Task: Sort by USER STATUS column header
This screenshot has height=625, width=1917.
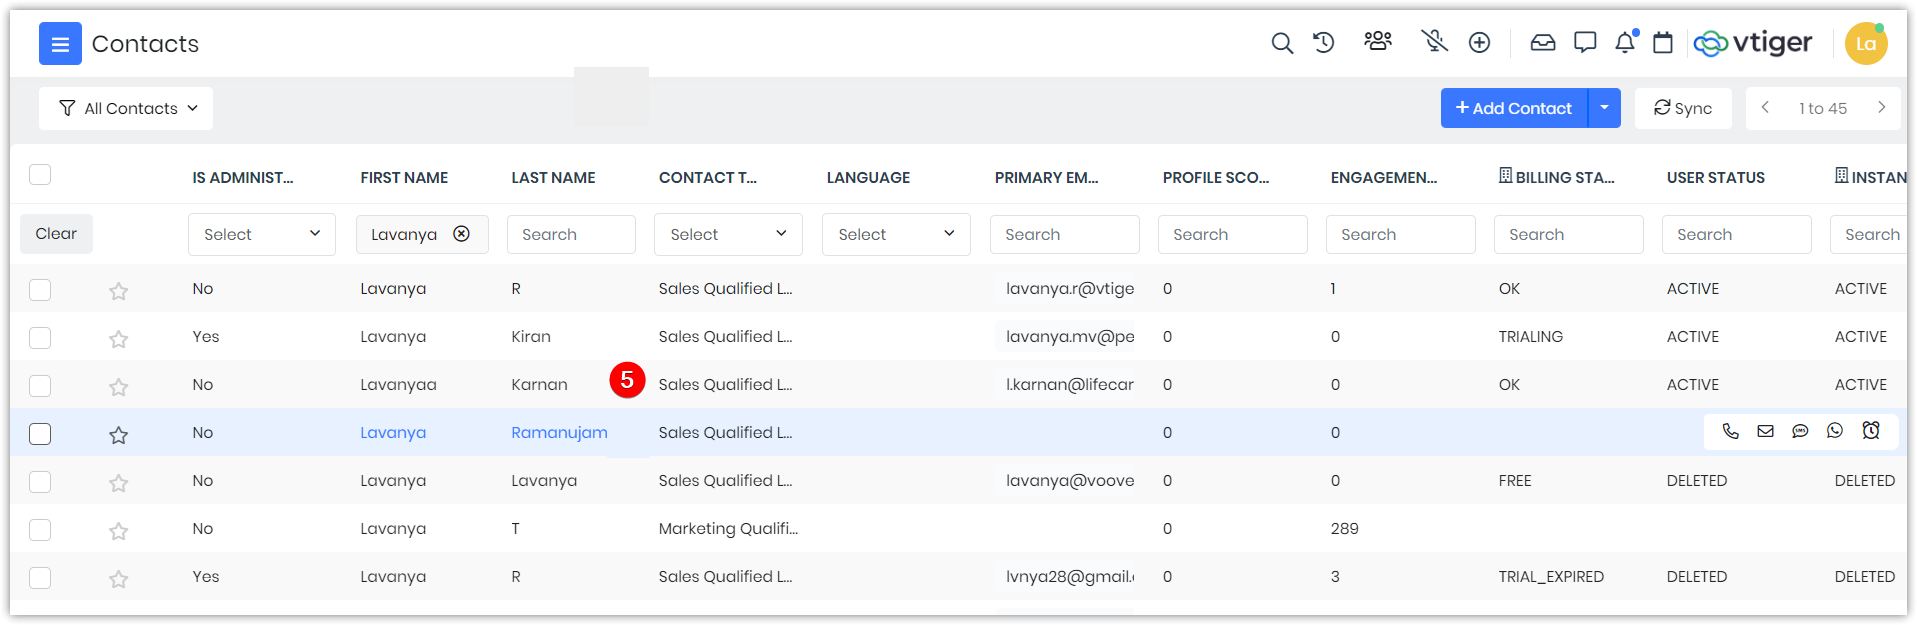Action: 1716,177
